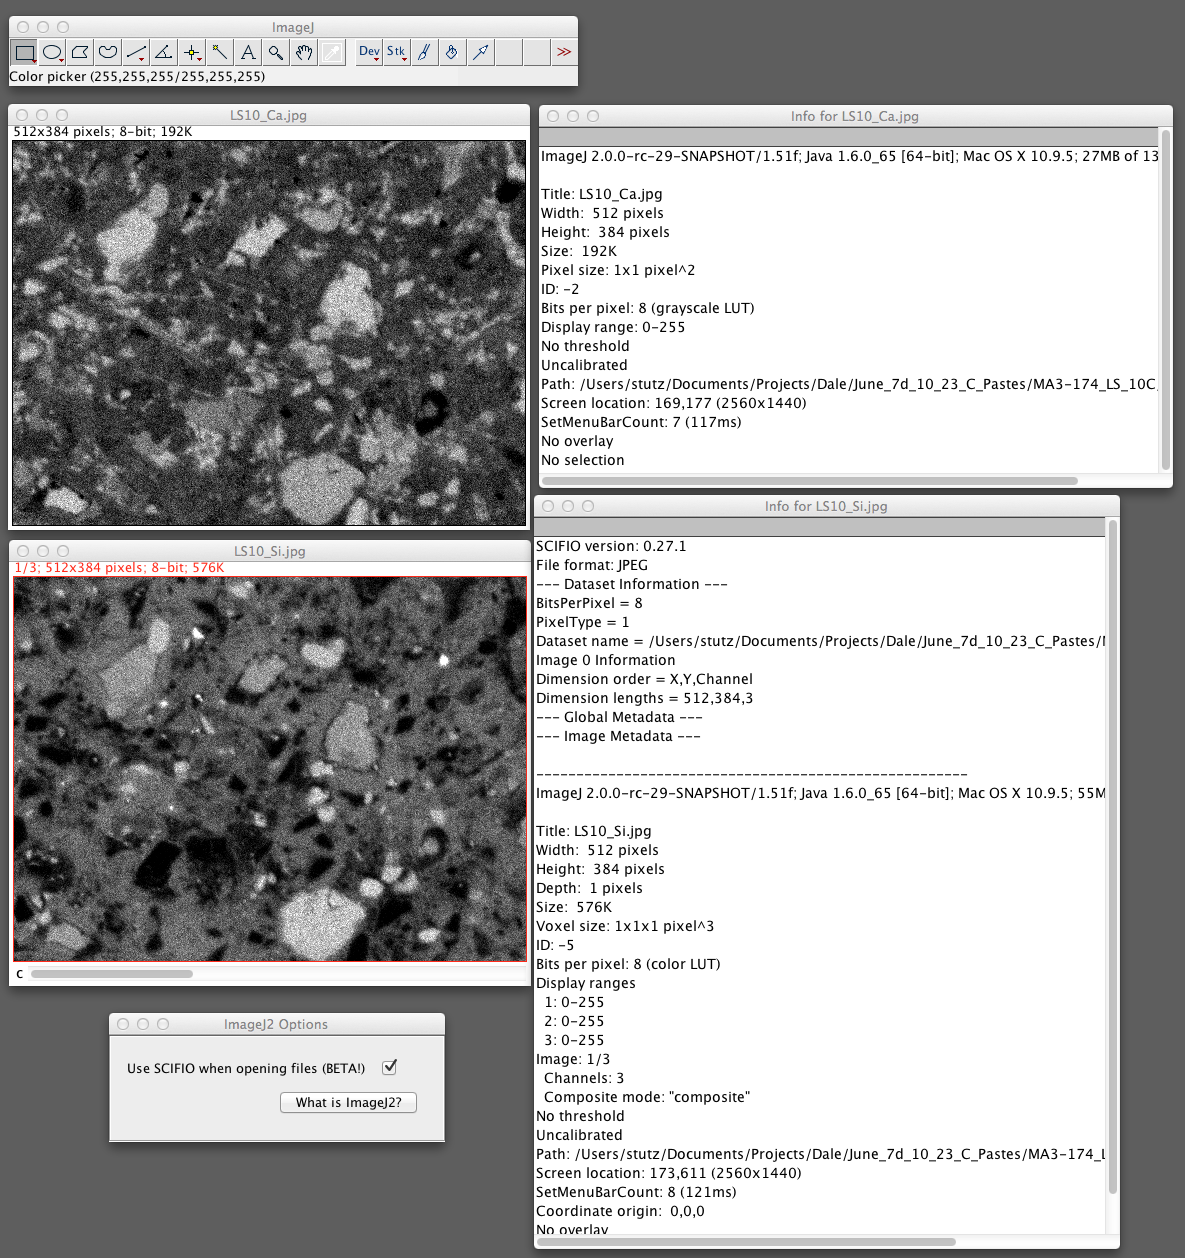This screenshot has width=1185, height=1258.
Task: Select the Rectangle selection tool
Action: pyautogui.click(x=25, y=52)
